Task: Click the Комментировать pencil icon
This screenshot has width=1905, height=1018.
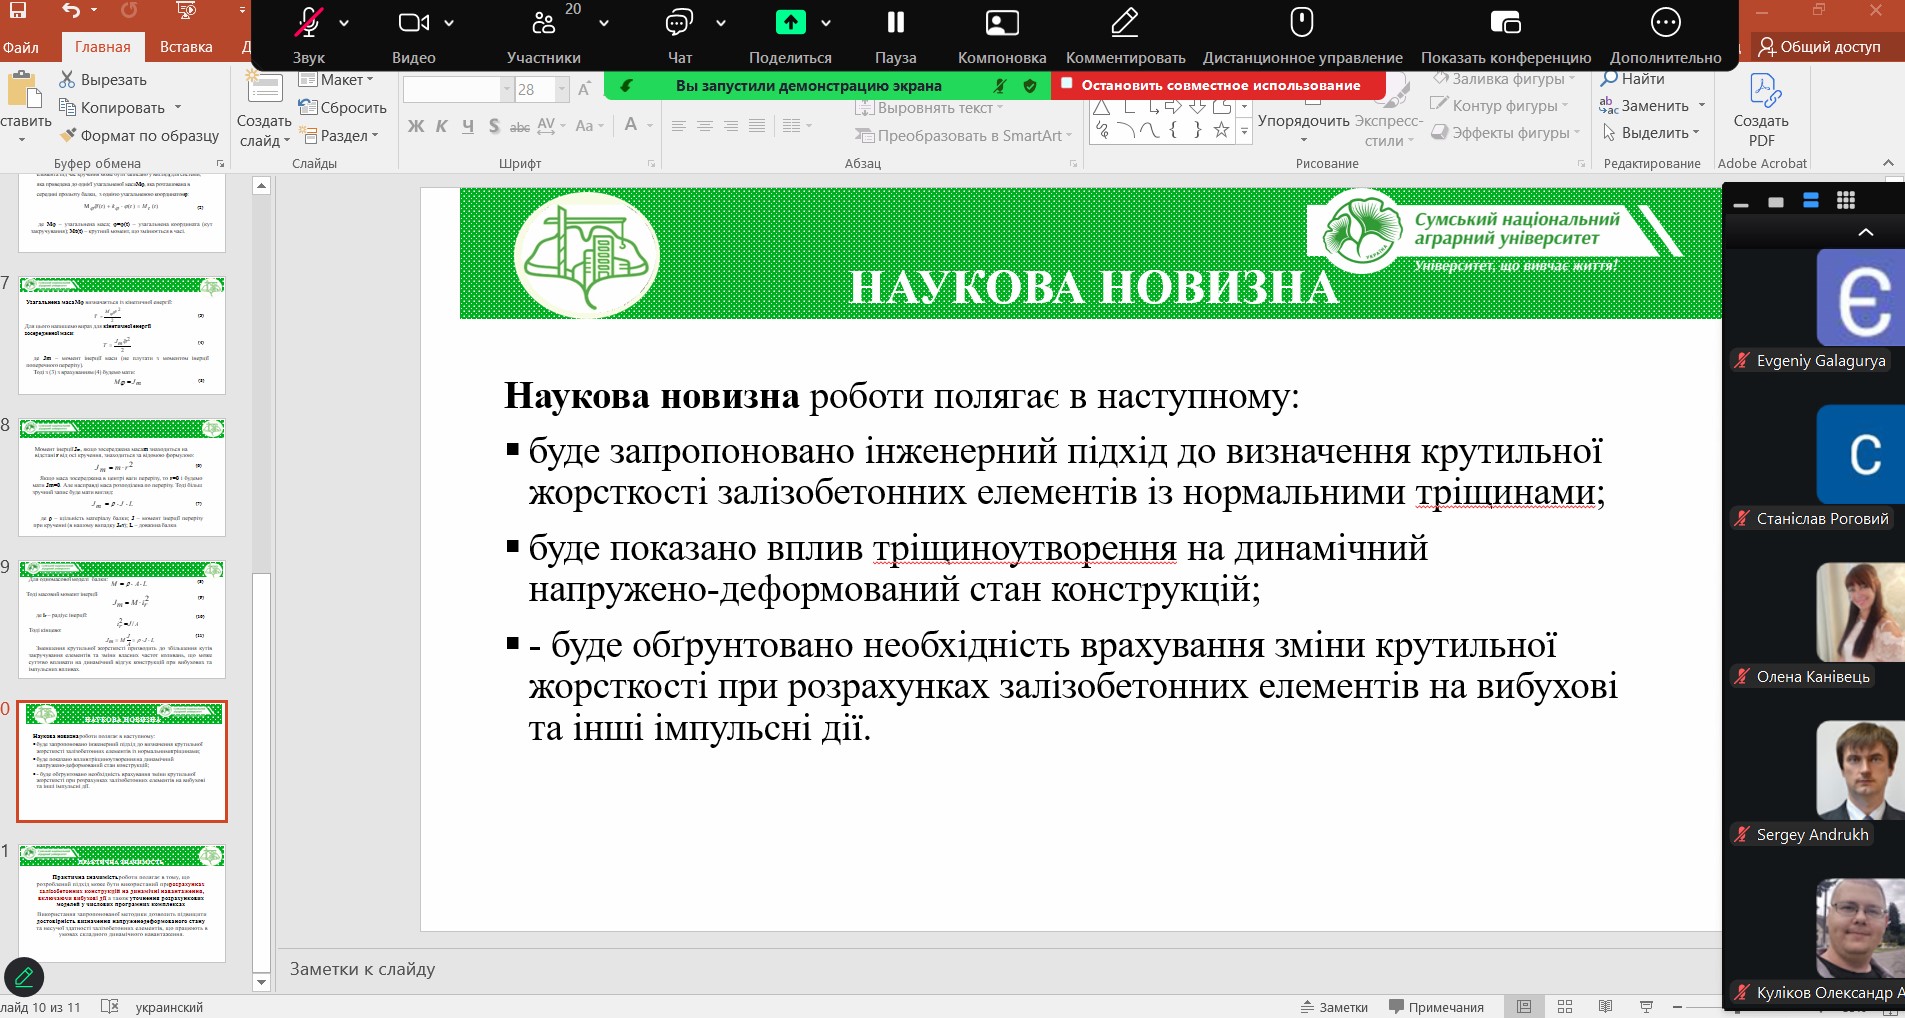Action: 1125,23
